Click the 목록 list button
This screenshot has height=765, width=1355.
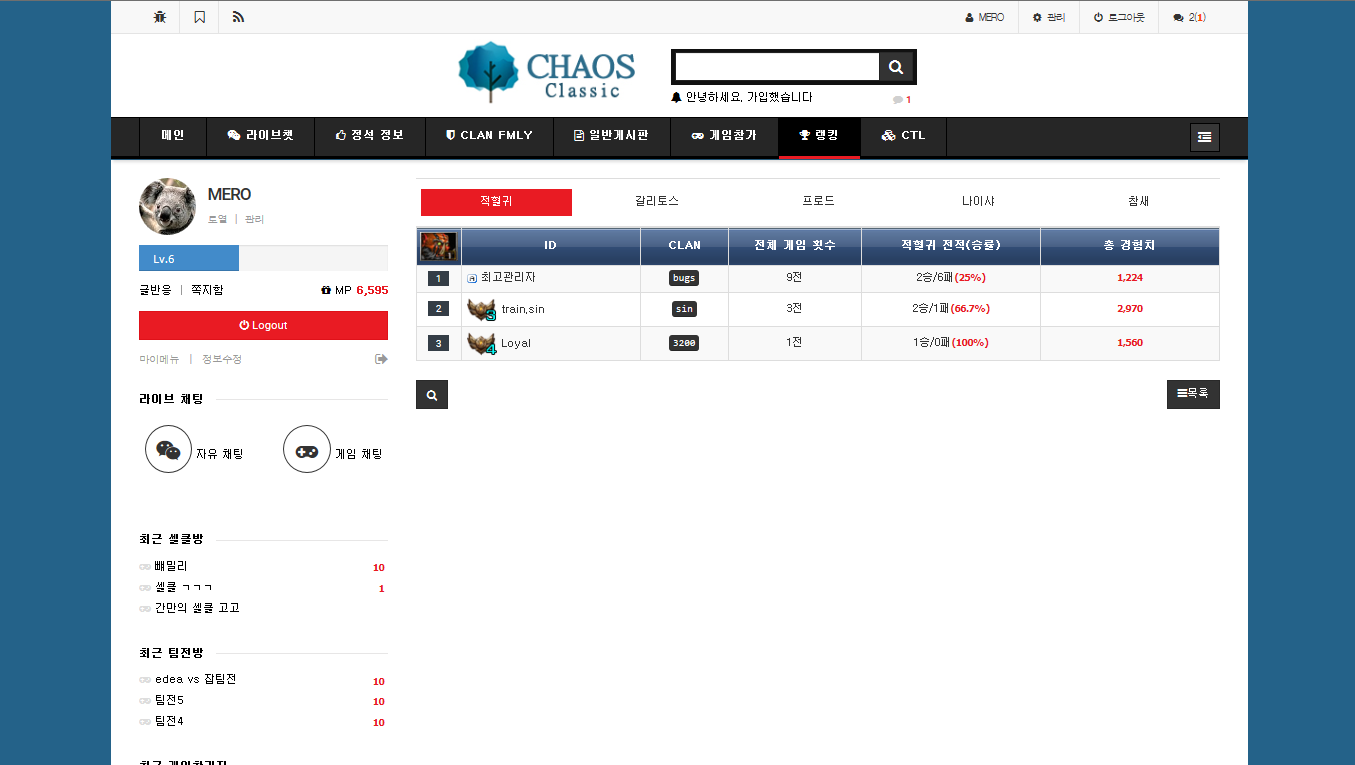tap(1193, 394)
